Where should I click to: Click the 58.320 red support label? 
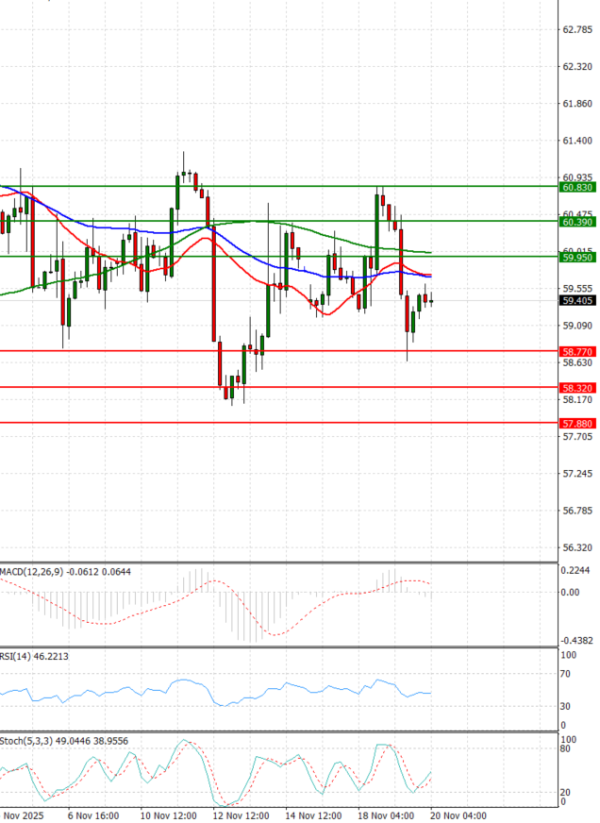pyautogui.click(x=578, y=387)
